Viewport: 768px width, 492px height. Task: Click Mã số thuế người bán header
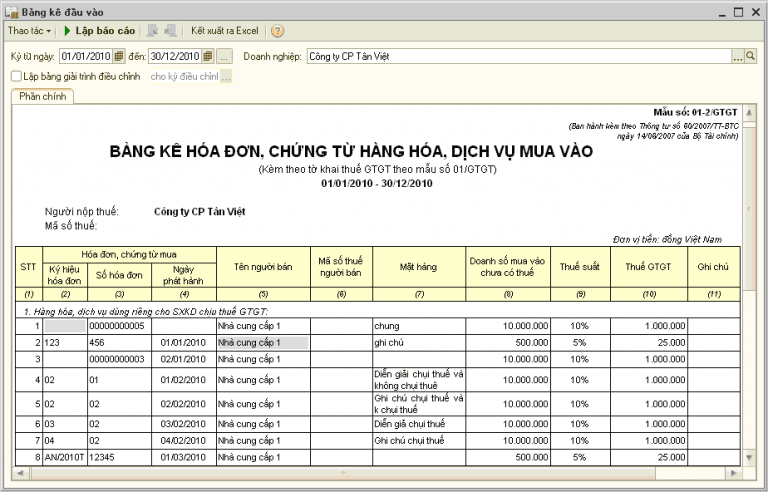pos(341,267)
